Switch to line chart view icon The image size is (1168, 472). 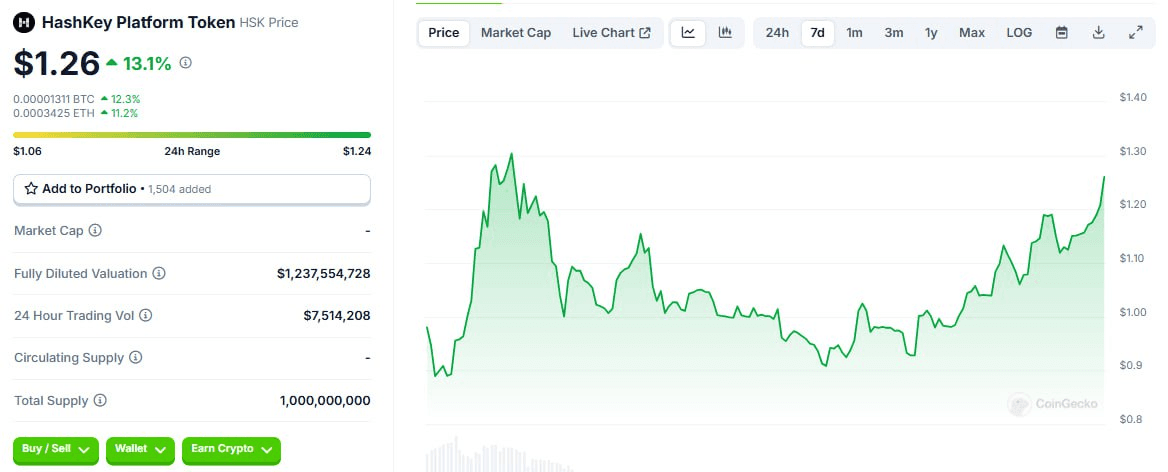tap(688, 33)
